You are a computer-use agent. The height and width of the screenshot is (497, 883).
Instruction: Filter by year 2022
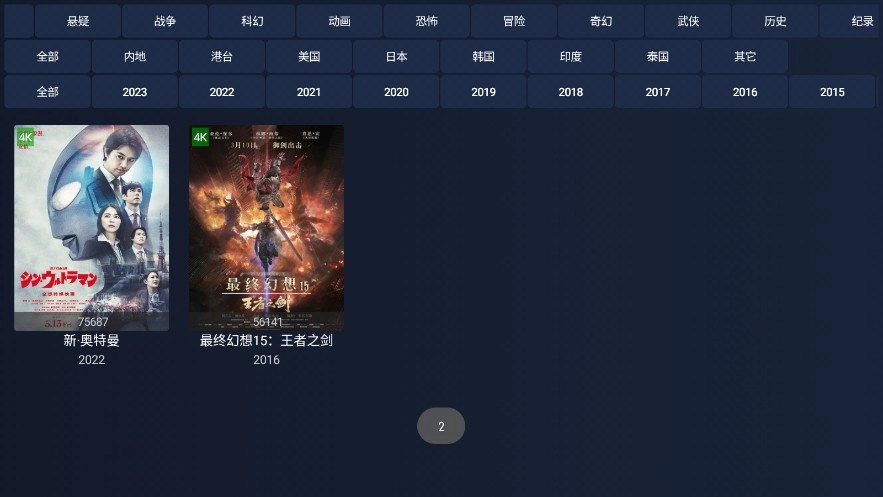click(x=222, y=92)
